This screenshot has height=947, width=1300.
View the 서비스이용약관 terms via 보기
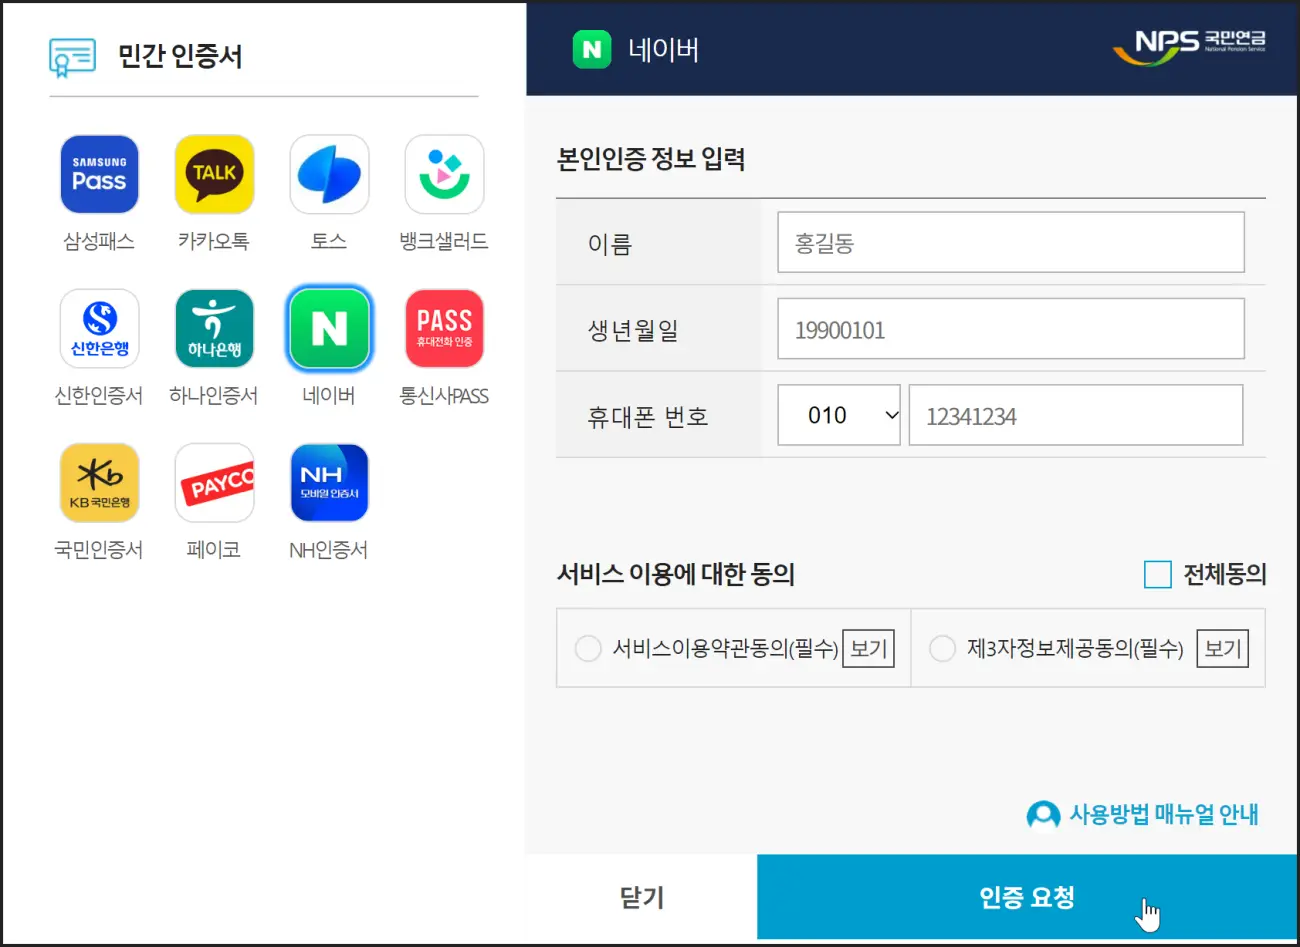(x=868, y=648)
